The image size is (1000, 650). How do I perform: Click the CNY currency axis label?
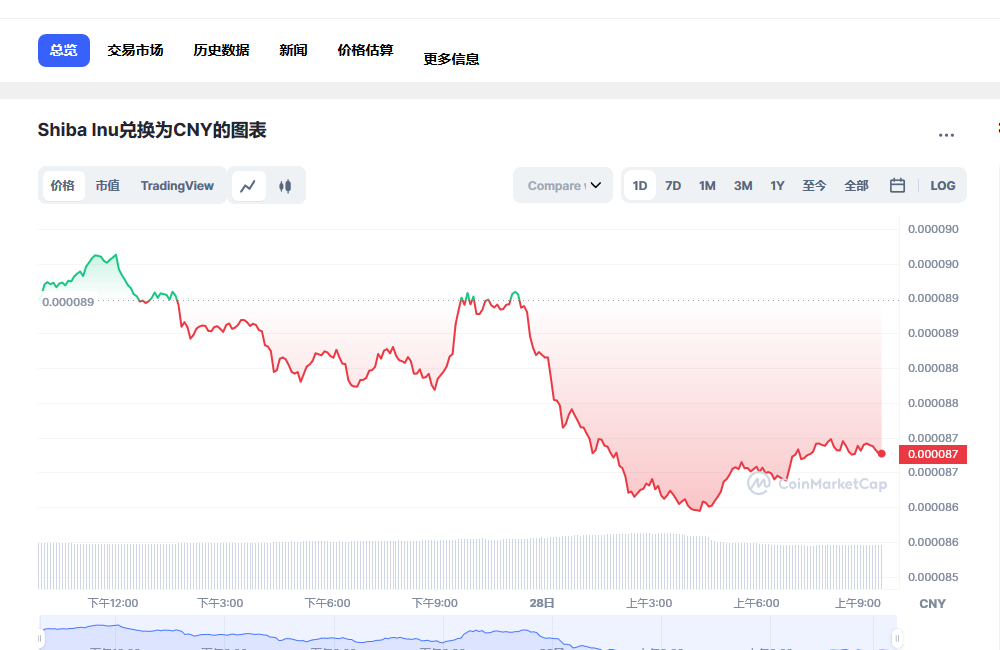pyautogui.click(x=932, y=603)
